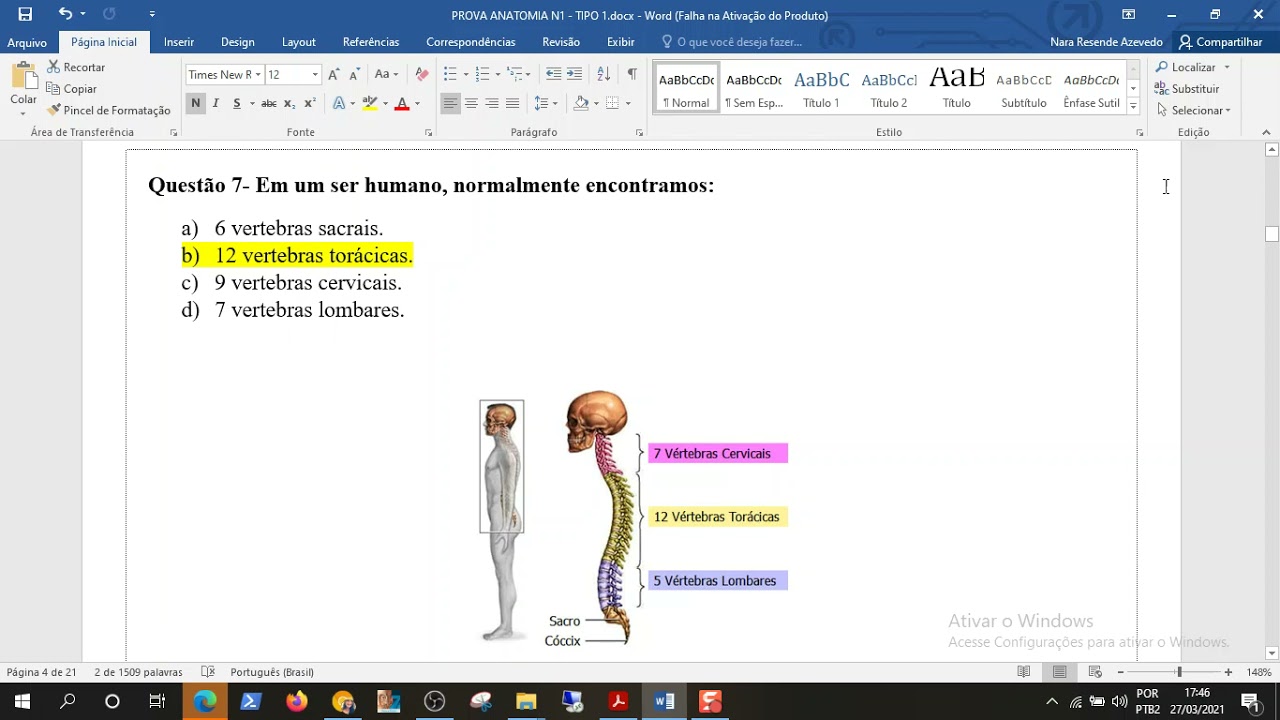1280x720 pixels.
Task: Decrease paragraph indent
Action: point(553,75)
